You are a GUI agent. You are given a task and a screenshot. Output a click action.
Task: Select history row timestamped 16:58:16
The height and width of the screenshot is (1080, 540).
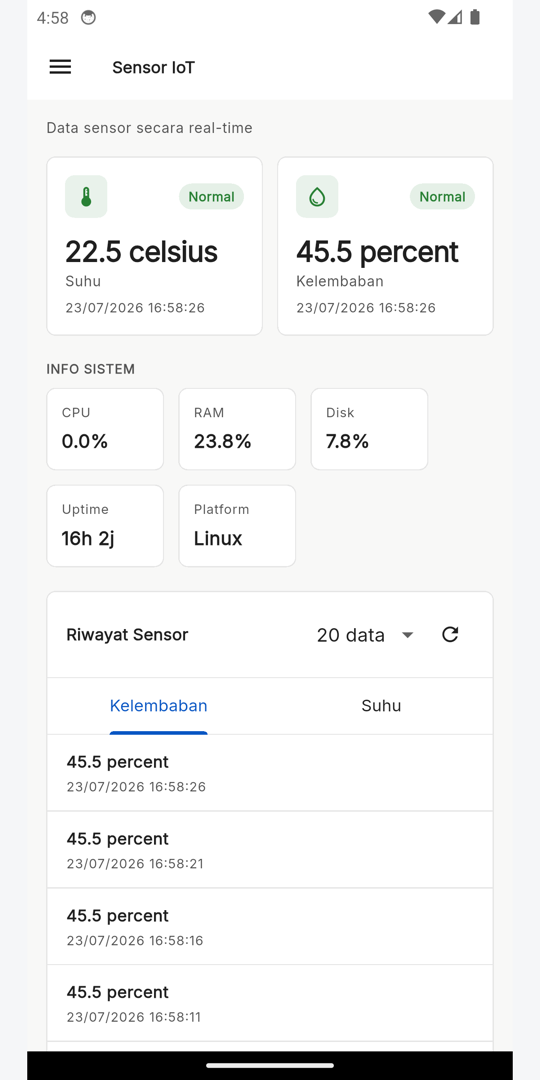click(270, 926)
